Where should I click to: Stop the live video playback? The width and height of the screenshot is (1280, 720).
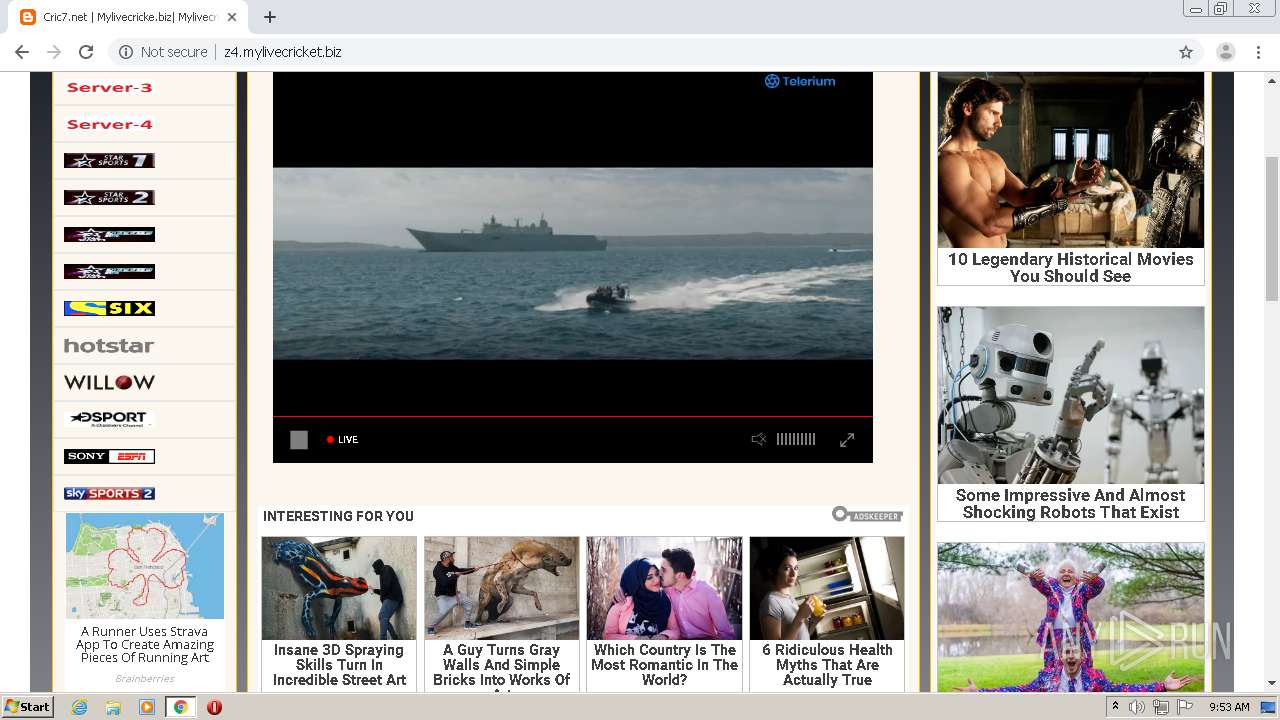pos(299,440)
